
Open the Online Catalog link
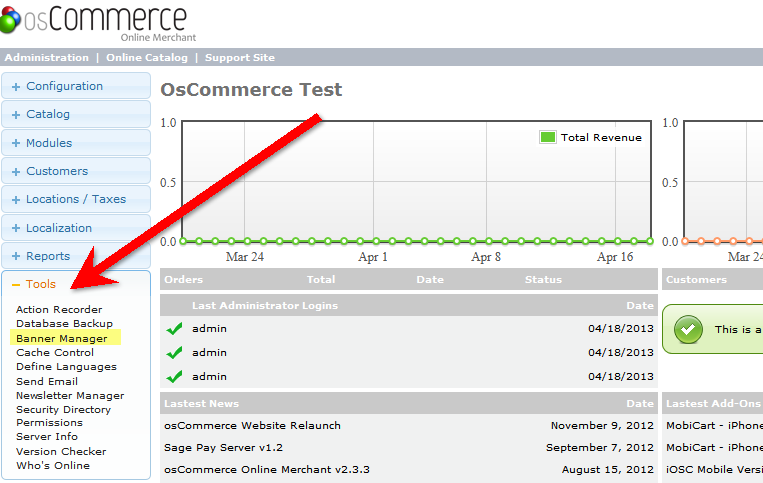point(147,57)
